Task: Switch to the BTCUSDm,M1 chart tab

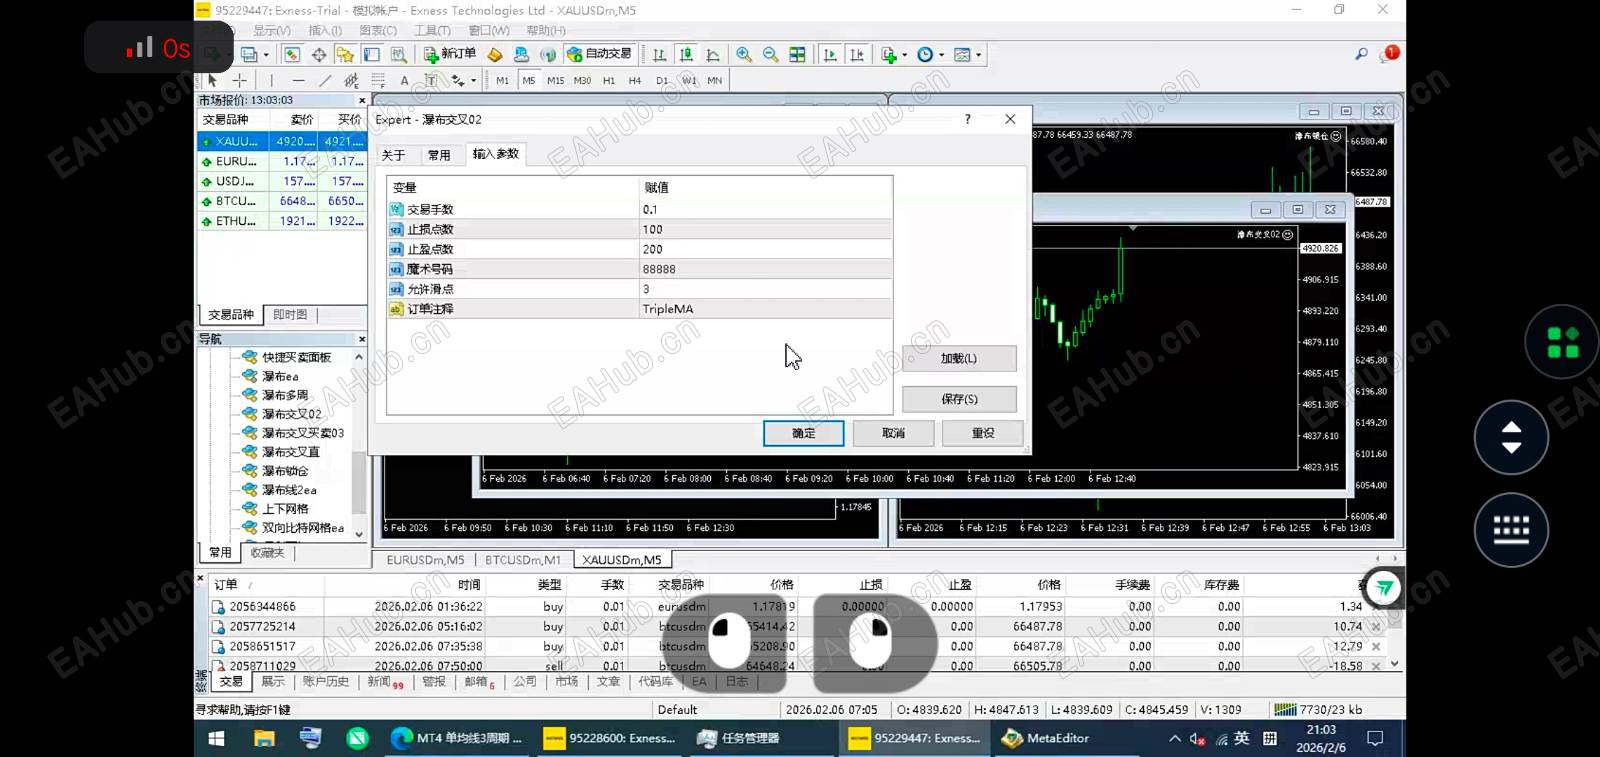Action: pyautogui.click(x=523, y=560)
